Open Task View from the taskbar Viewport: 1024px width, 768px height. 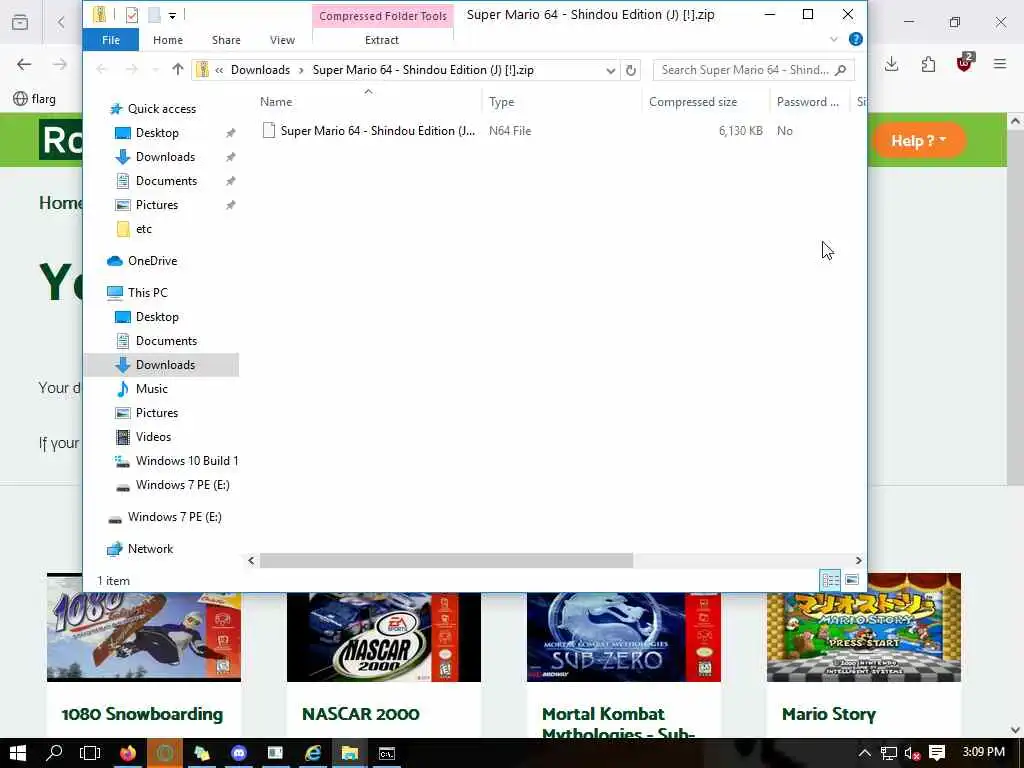[x=90, y=754]
